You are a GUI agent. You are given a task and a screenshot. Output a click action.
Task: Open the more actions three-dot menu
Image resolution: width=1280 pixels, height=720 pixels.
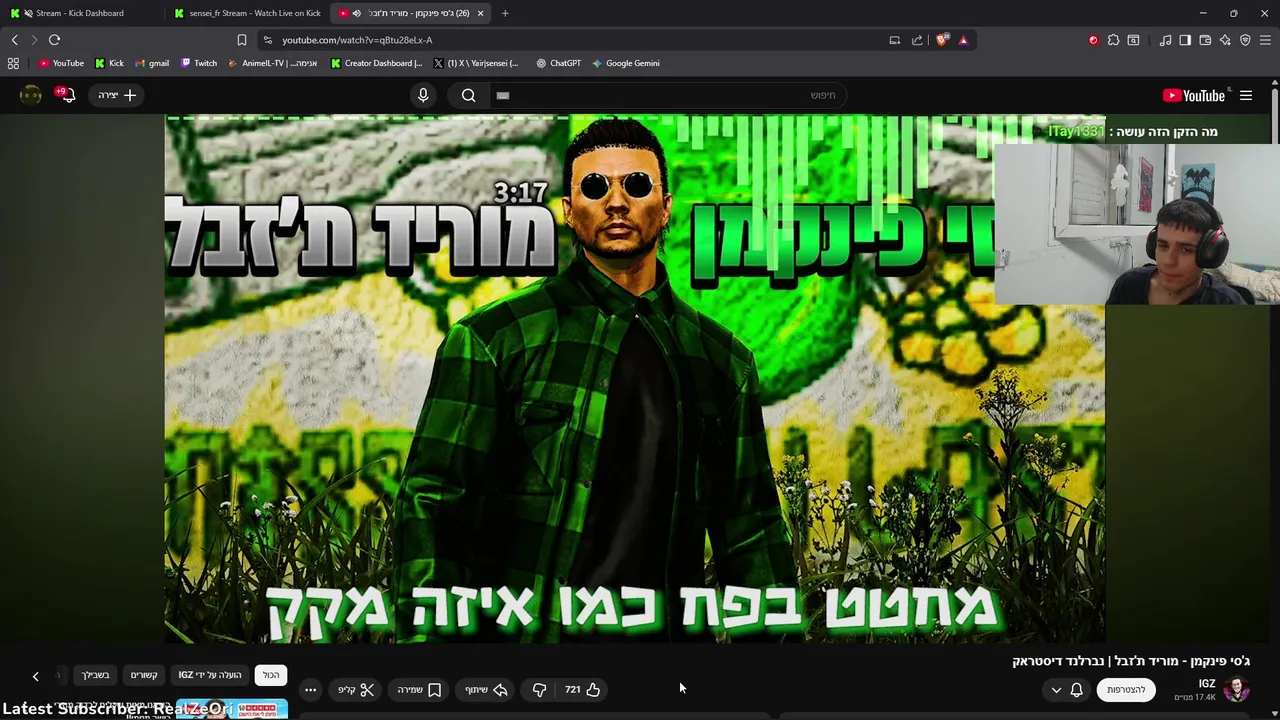(x=310, y=690)
